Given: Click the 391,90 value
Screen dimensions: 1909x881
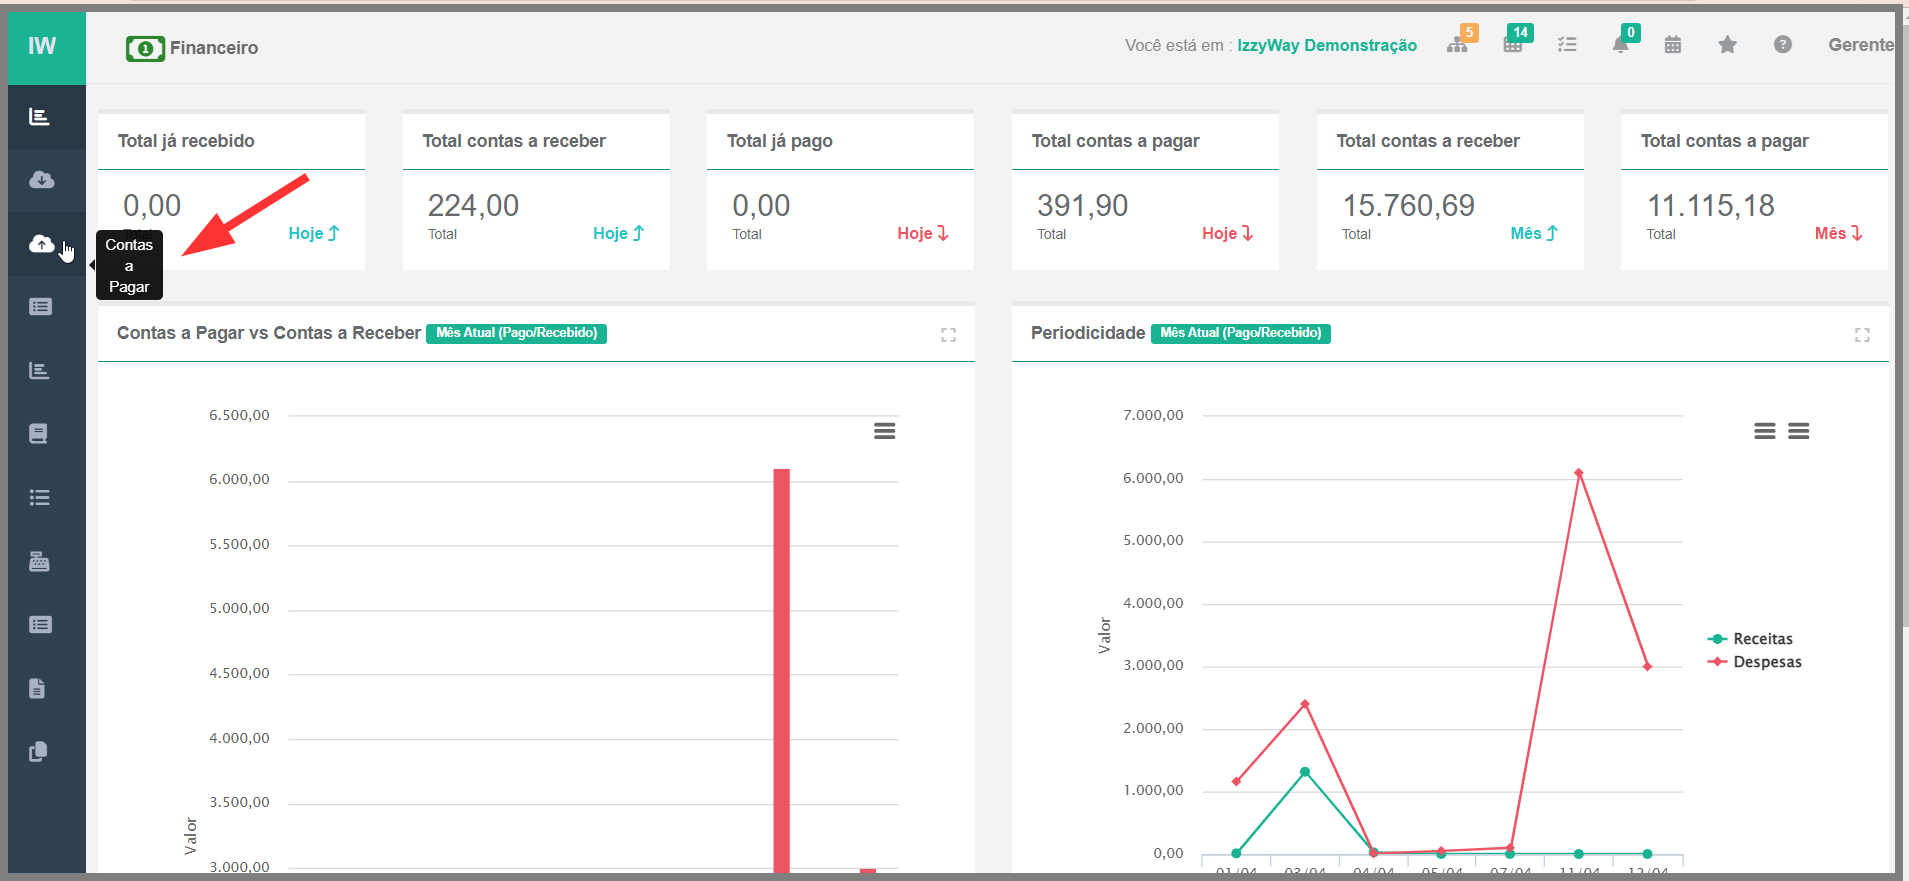Looking at the screenshot, I should click(1082, 206).
